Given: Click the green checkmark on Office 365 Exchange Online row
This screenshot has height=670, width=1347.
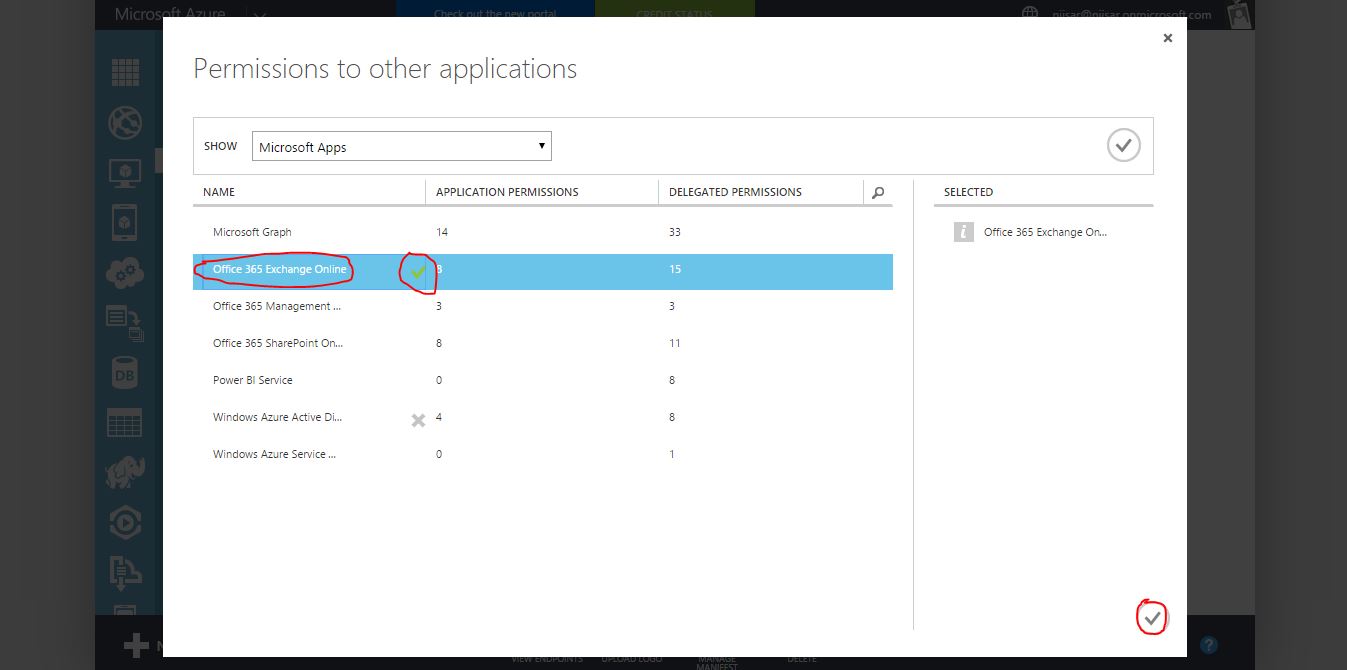Looking at the screenshot, I should click(418, 271).
